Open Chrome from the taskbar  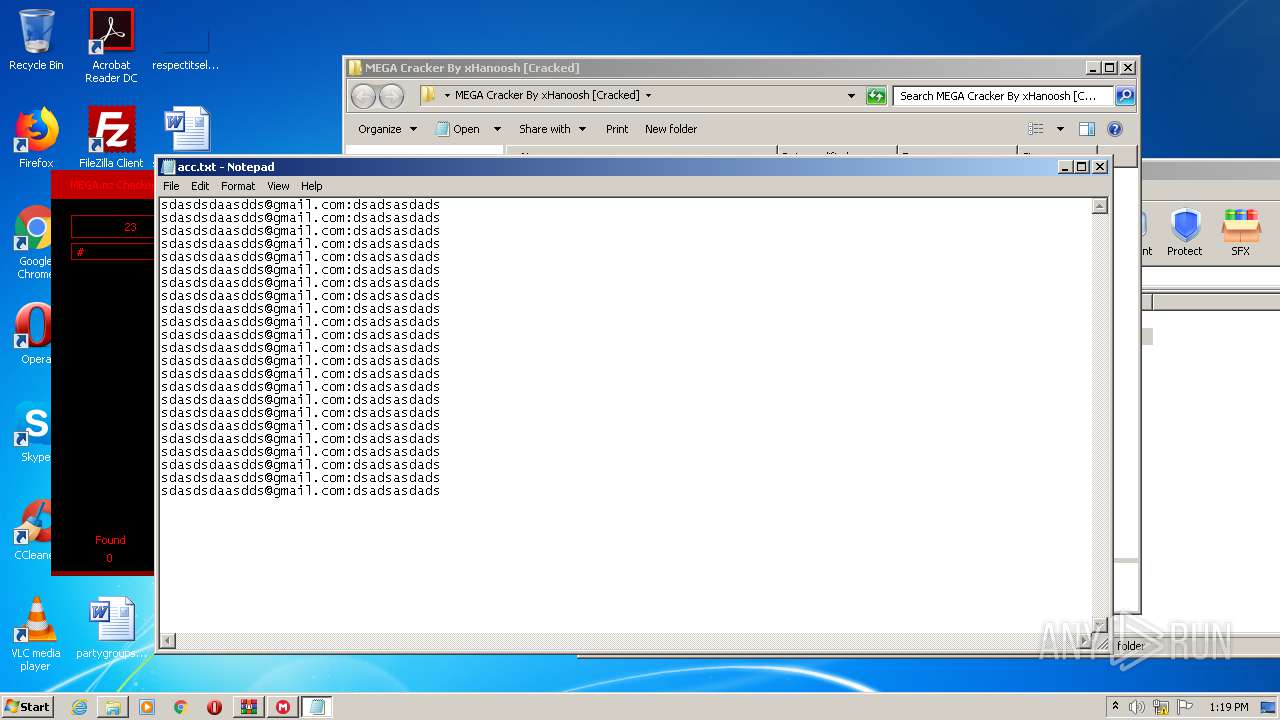click(180, 707)
